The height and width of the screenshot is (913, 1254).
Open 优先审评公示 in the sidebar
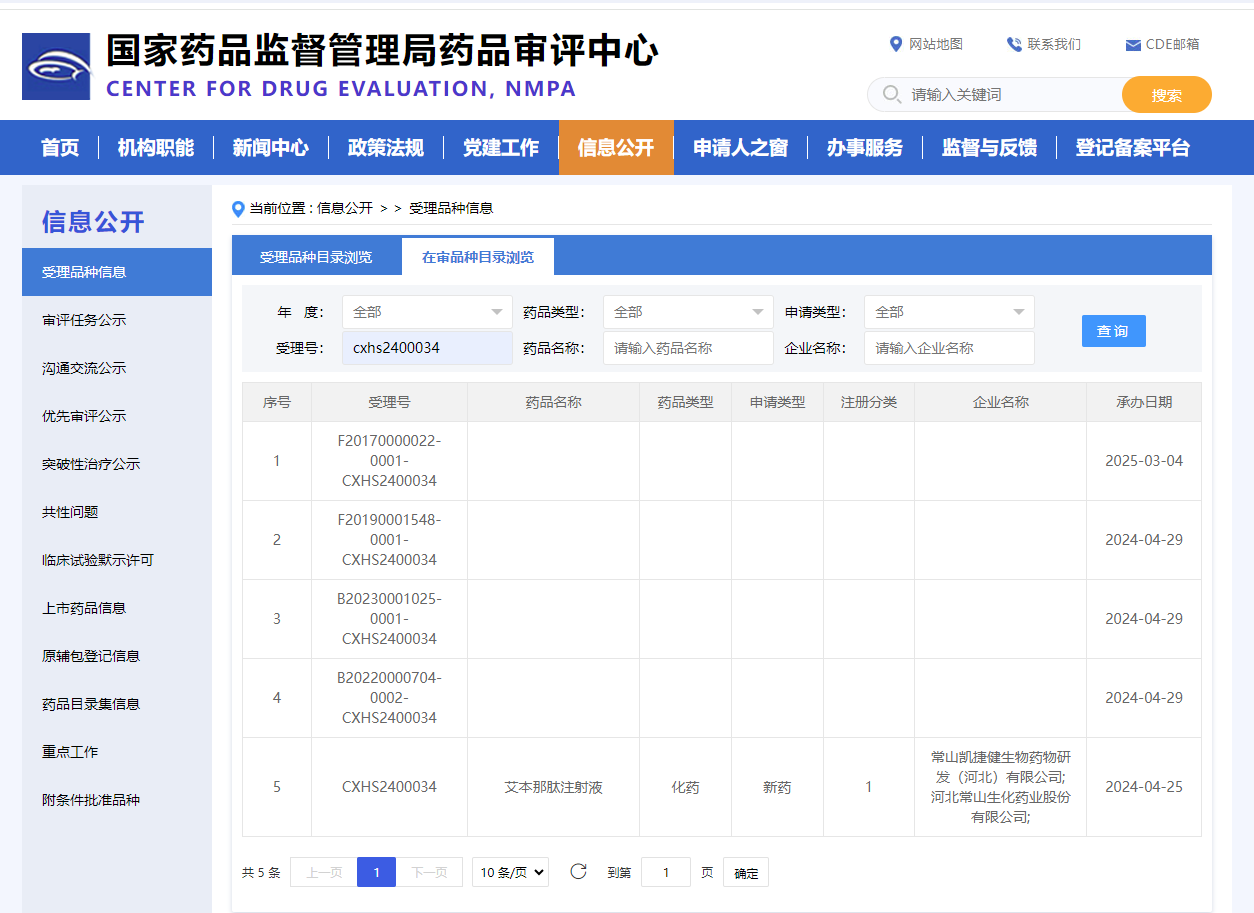click(x=84, y=416)
